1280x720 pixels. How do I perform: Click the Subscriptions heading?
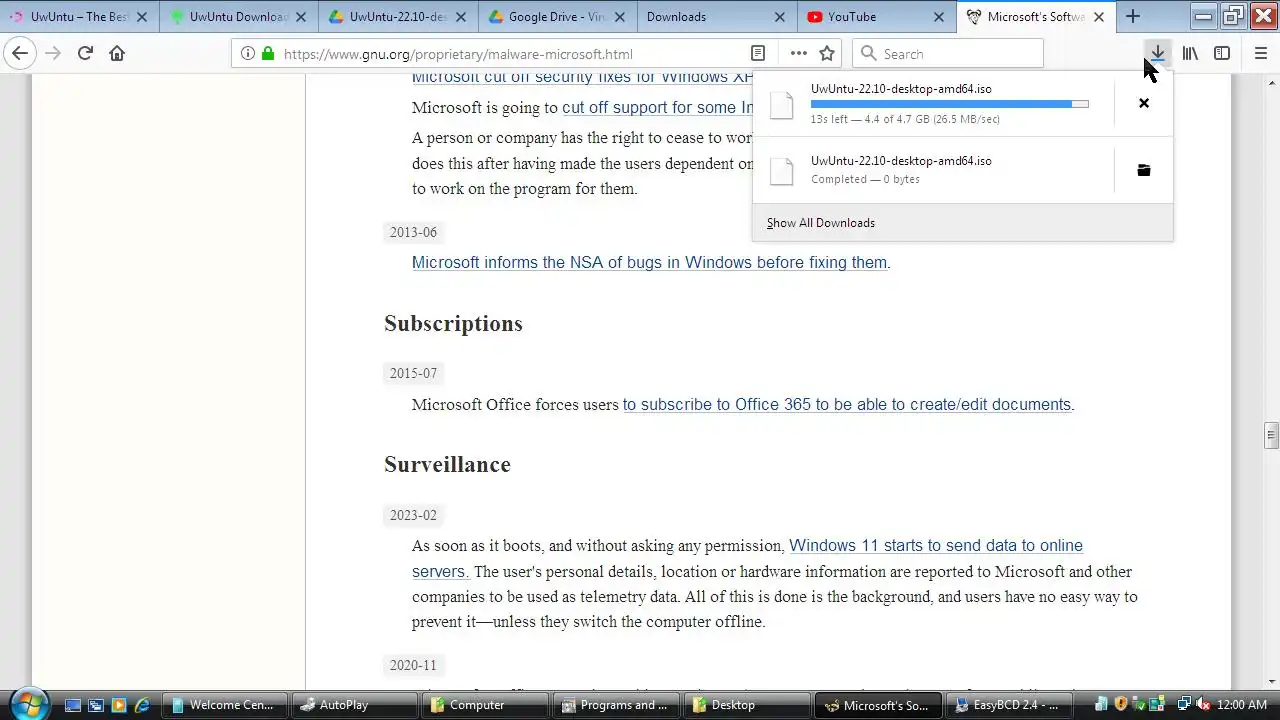(x=453, y=323)
